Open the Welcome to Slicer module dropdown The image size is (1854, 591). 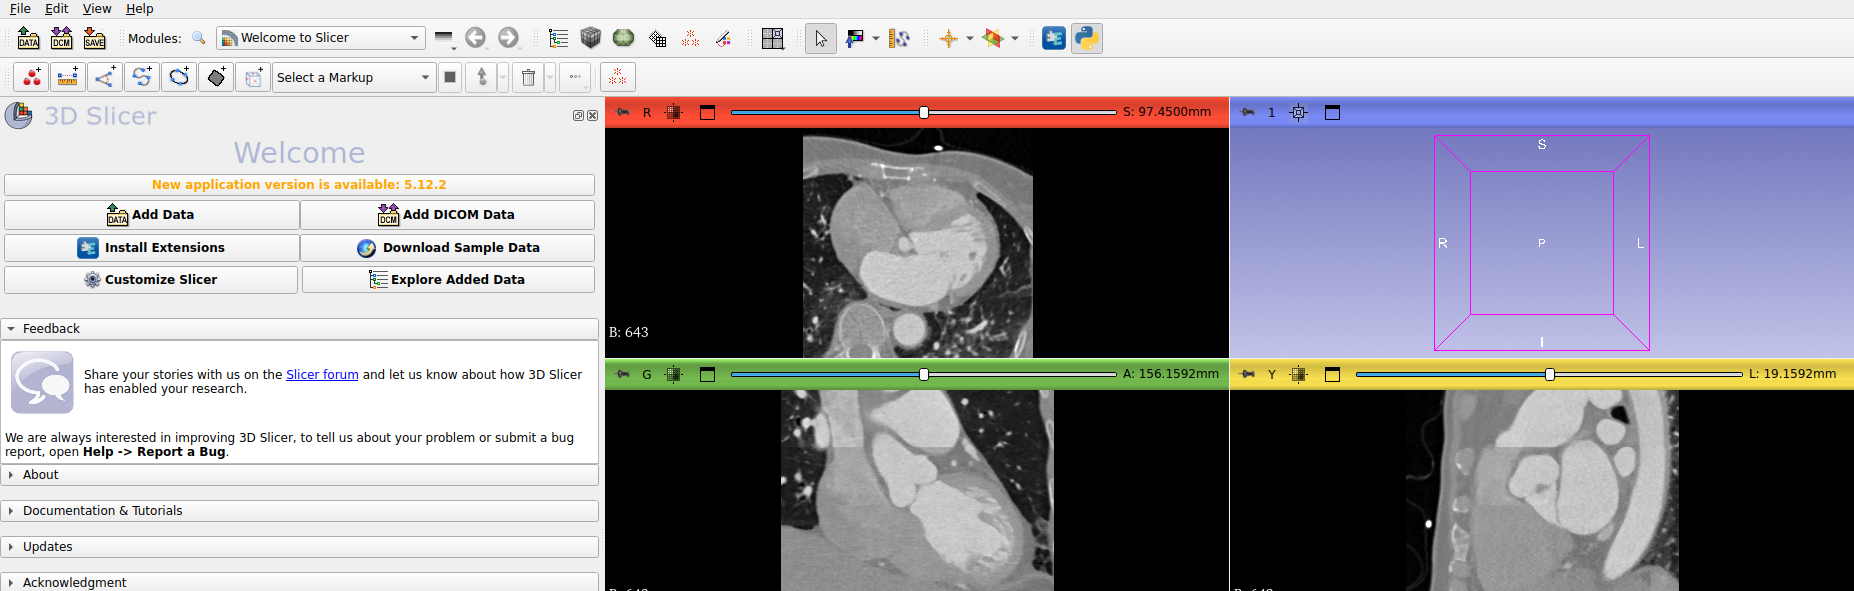click(x=321, y=38)
